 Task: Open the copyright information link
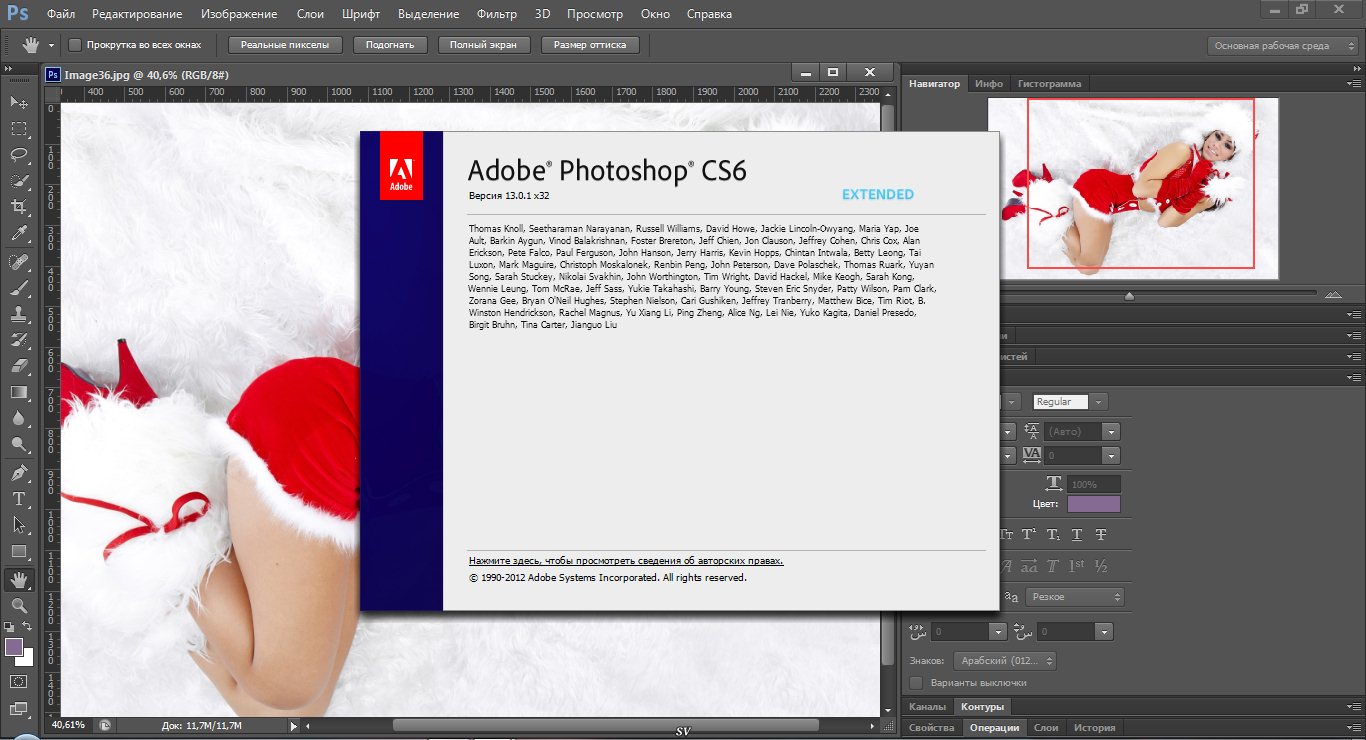(626, 561)
